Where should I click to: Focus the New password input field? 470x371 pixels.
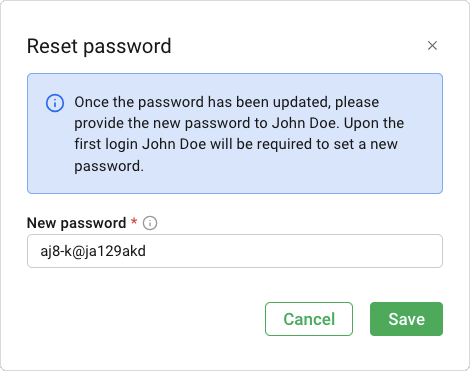tap(235, 251)
